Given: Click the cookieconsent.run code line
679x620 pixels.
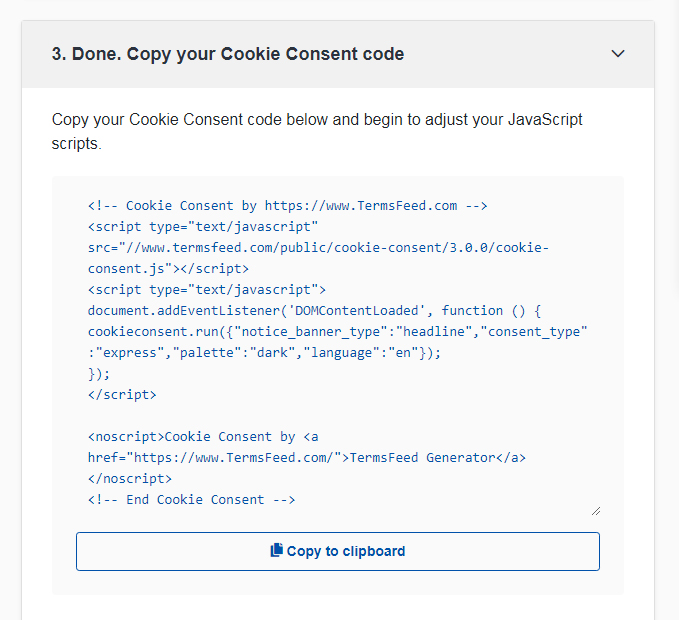Looking at the screenshot, I should [338, 332].
